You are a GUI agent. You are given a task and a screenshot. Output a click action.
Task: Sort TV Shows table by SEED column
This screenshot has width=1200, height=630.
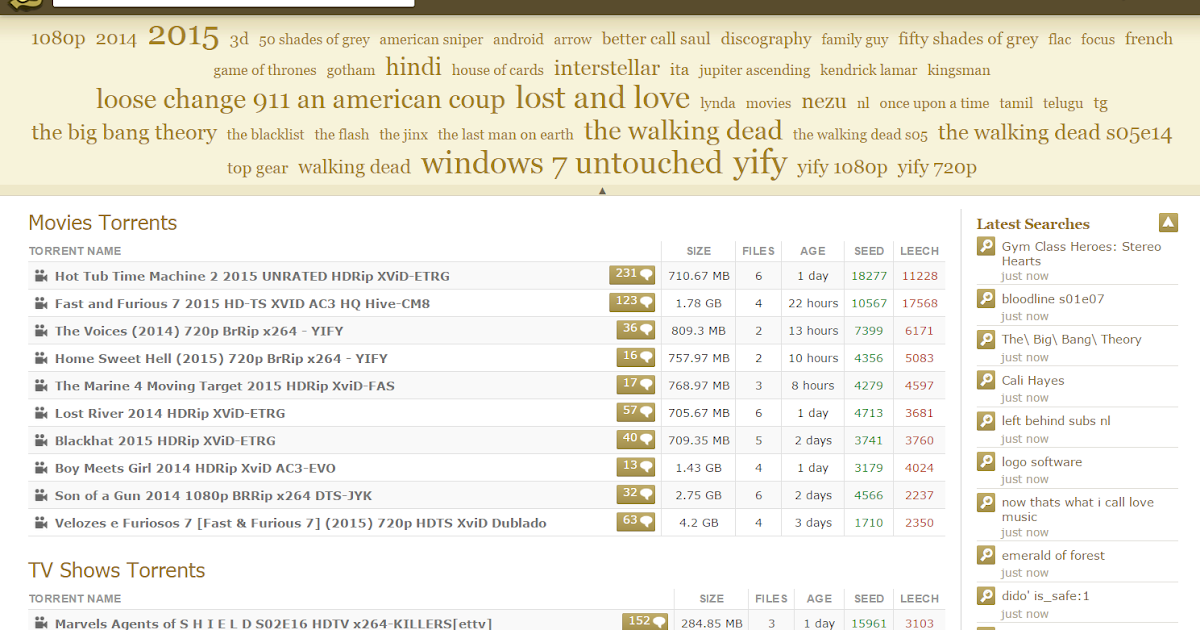click(x=869, y=598)
